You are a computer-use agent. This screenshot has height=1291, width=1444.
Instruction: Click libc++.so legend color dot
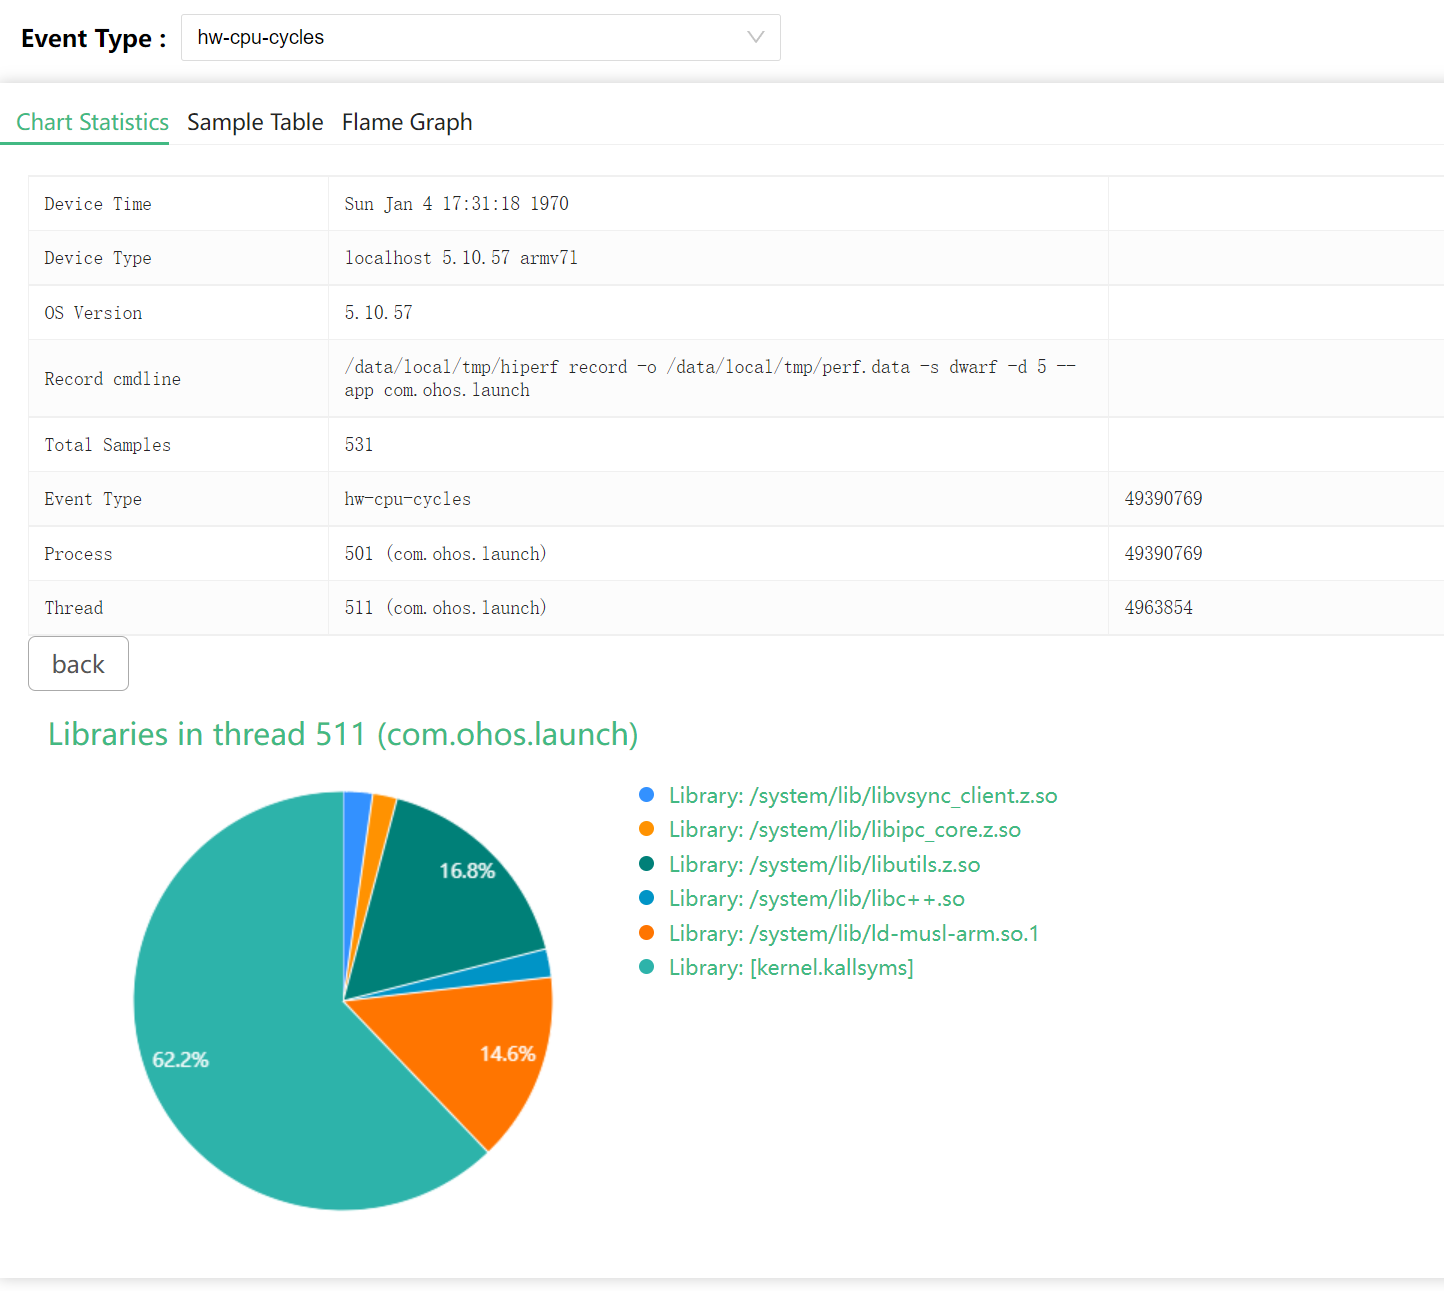(646, 898)
